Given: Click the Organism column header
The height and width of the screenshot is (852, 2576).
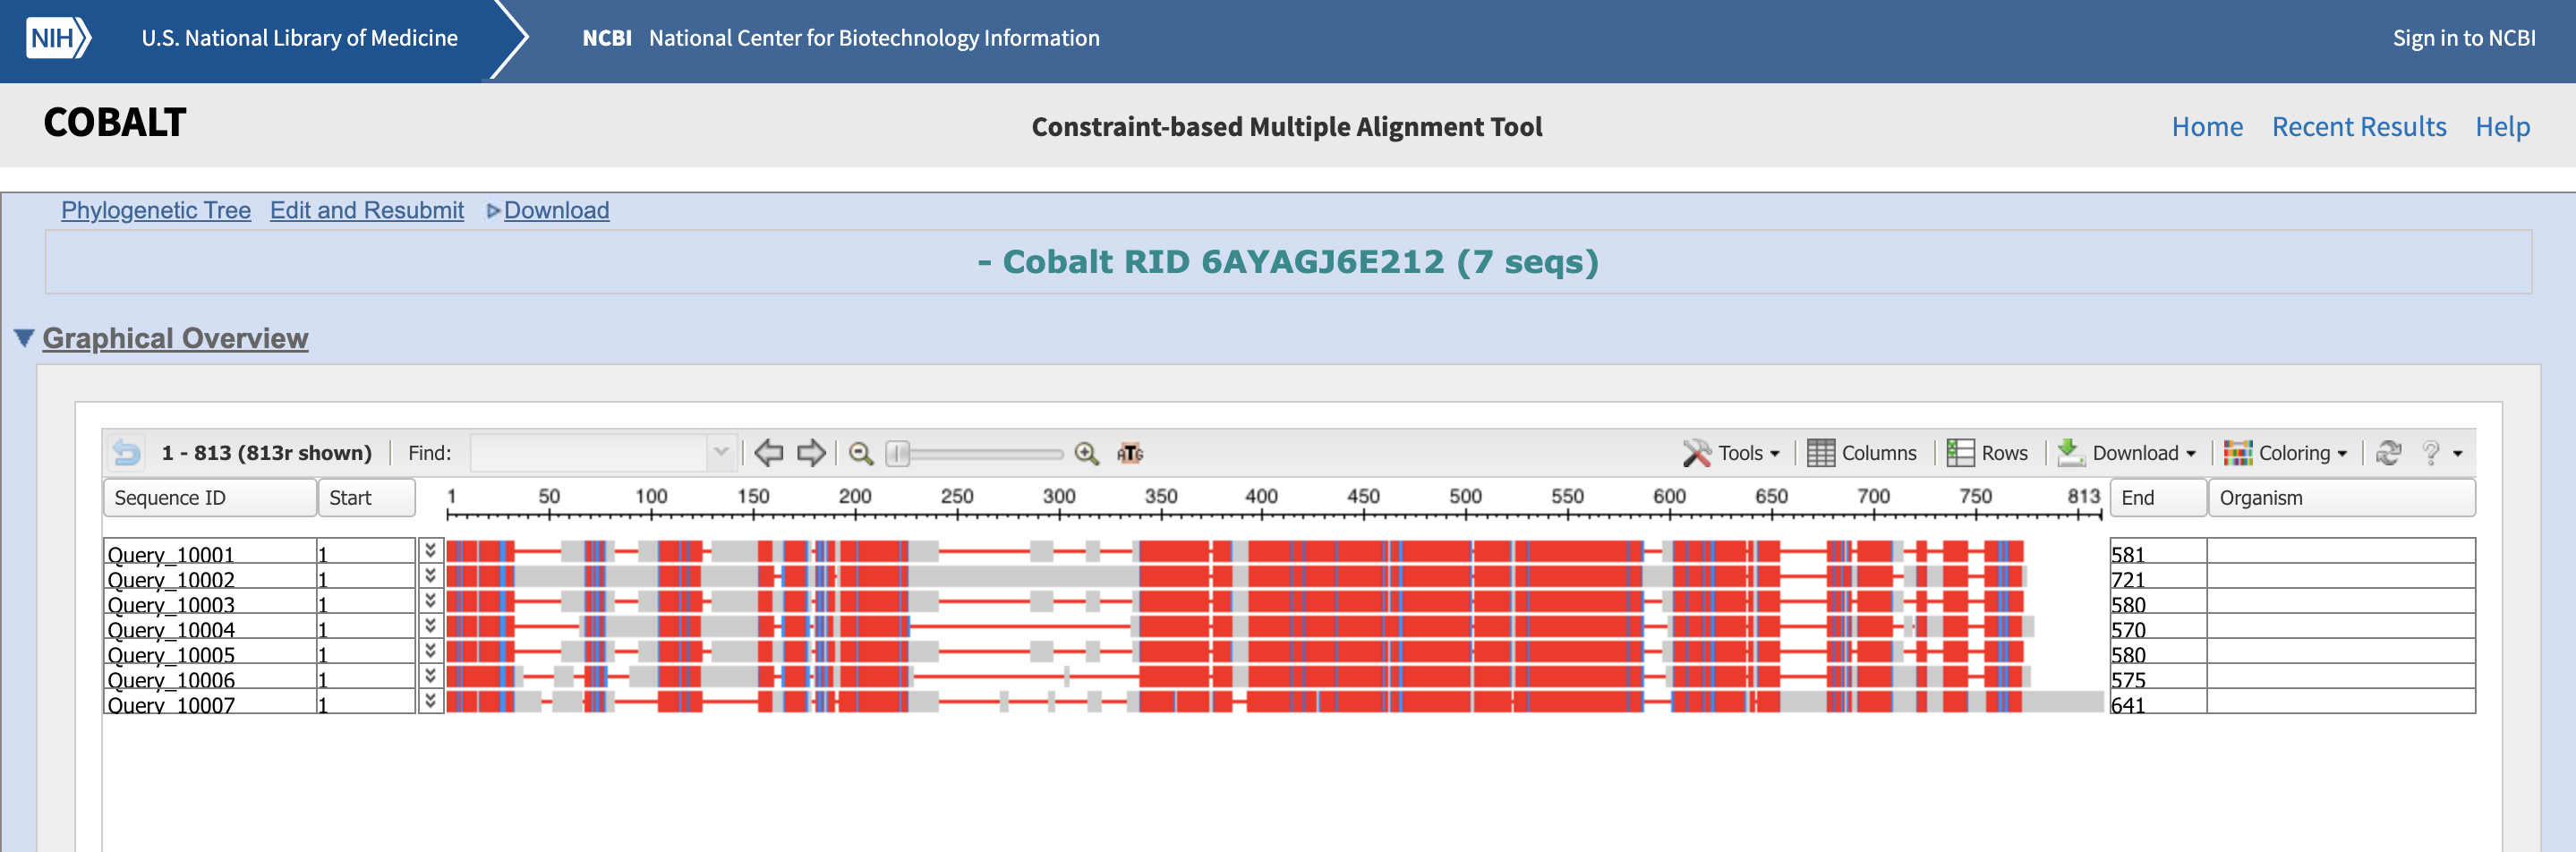Looking at the screenshot, I should (2341, 498).
